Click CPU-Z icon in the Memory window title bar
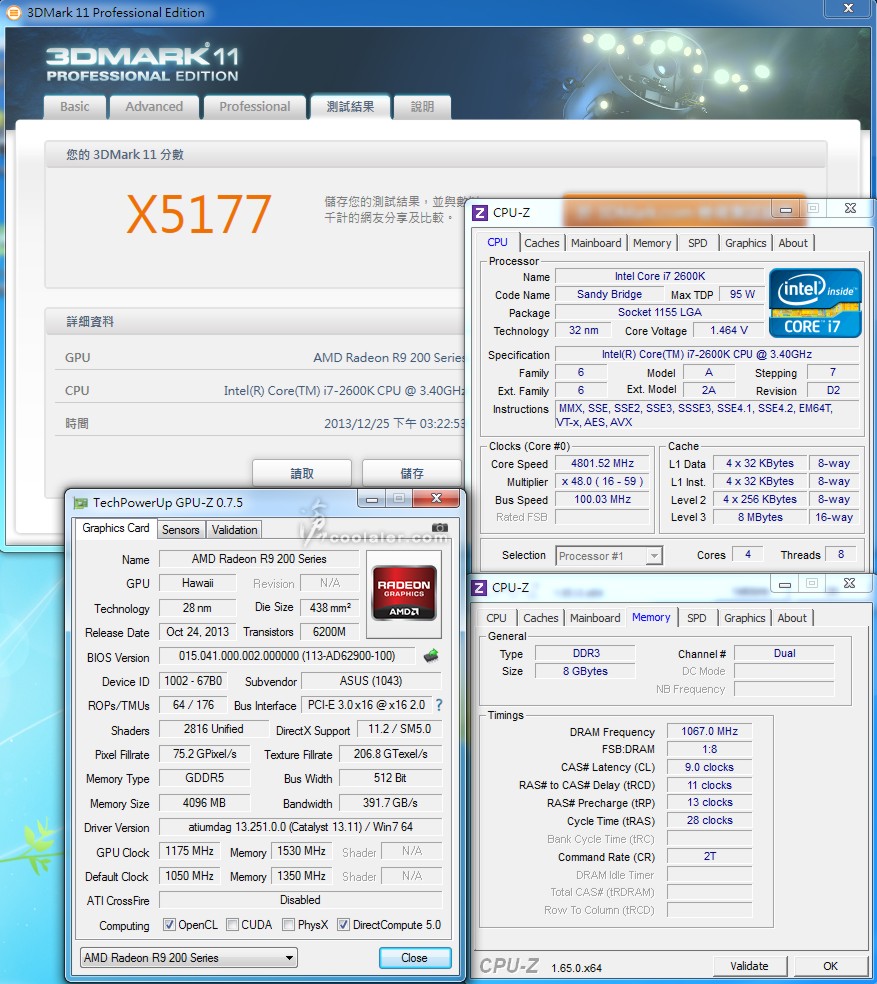 (x=480, y=587)
